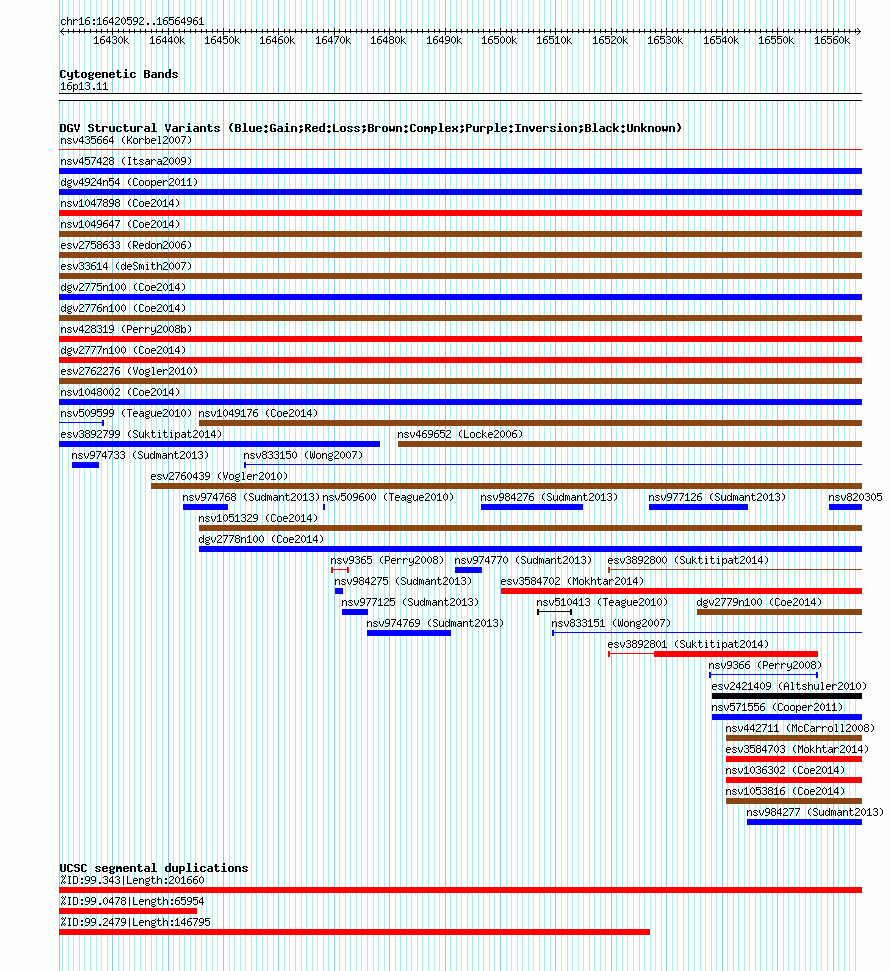Viewport: 890px width, 971px height.
Task: Select dgv2777n100 (Coe2014) label
Action: pyautogui.click(x=123, y=351)
